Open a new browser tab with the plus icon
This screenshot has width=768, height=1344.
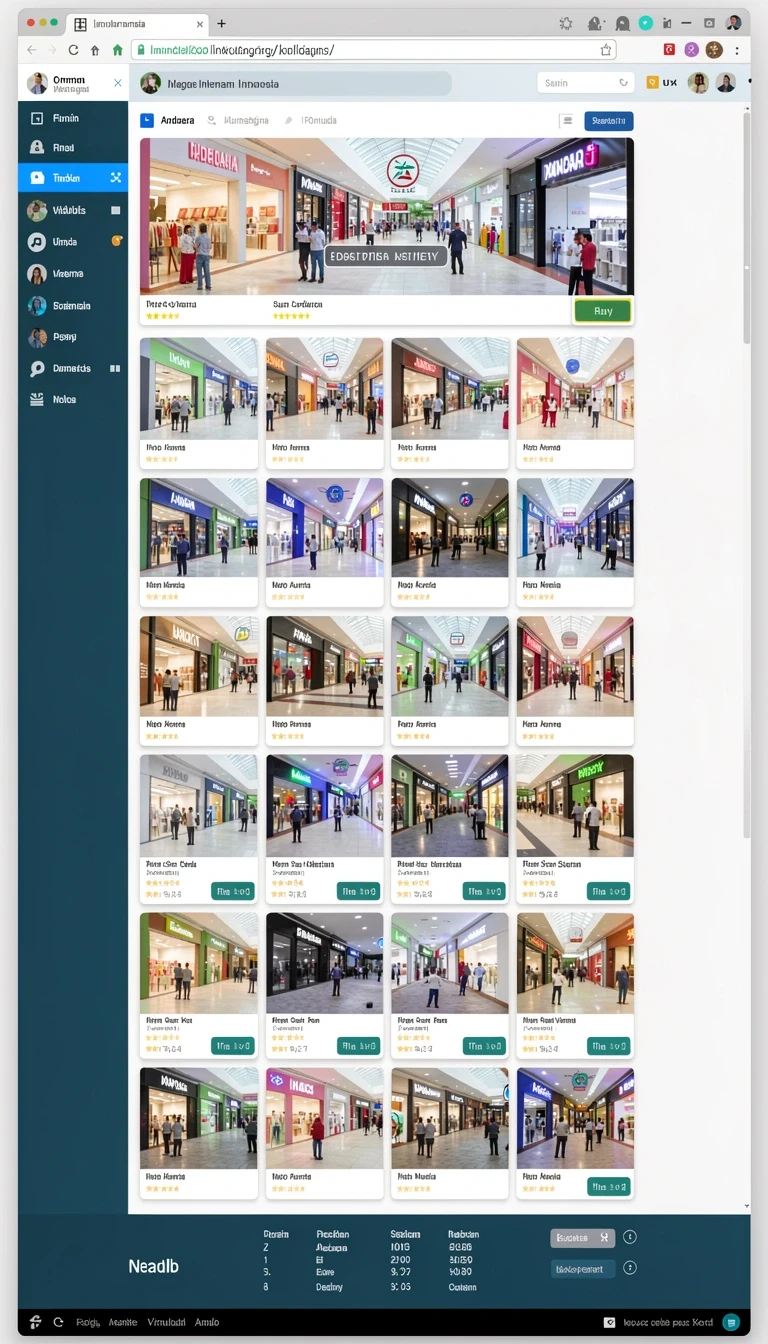coord(221,23)
